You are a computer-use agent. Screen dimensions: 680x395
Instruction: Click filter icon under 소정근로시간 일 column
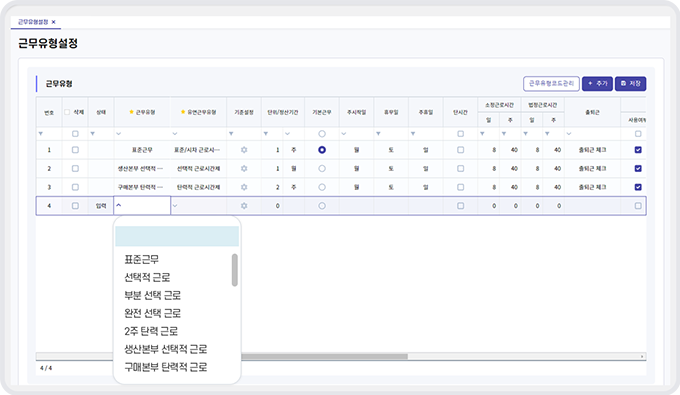482,134
